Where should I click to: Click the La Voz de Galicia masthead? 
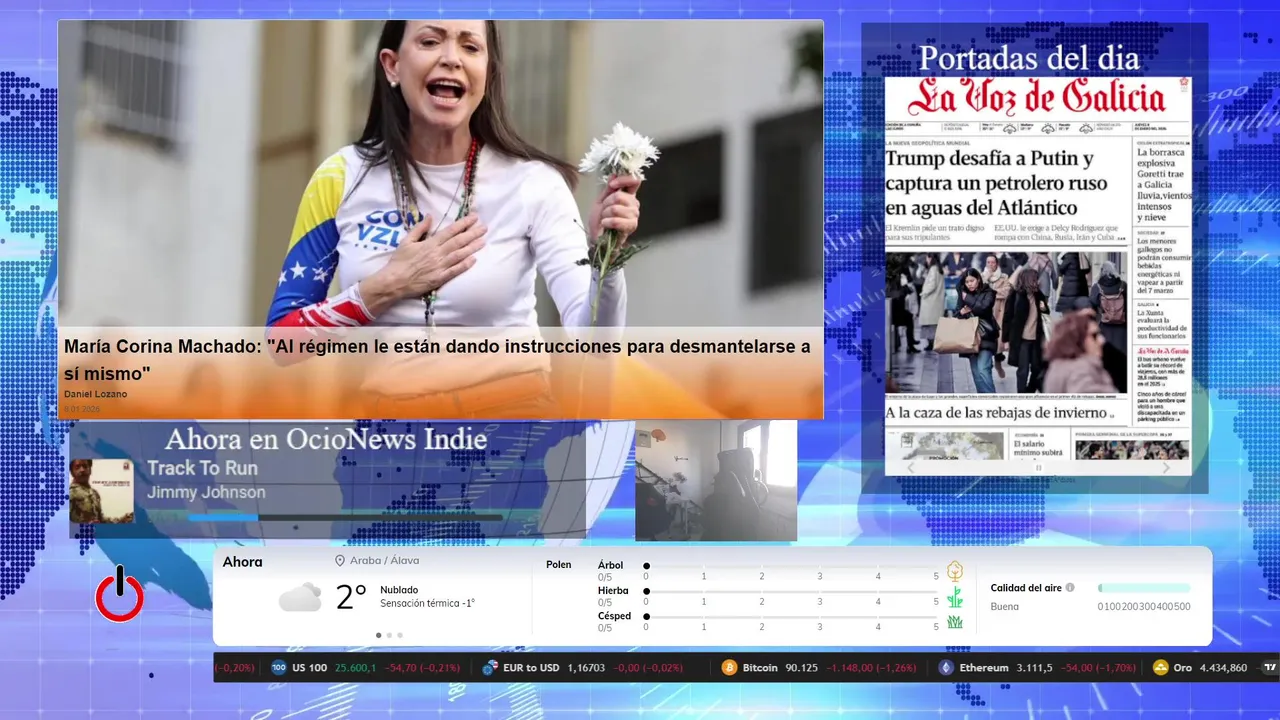pos(1037,98)
